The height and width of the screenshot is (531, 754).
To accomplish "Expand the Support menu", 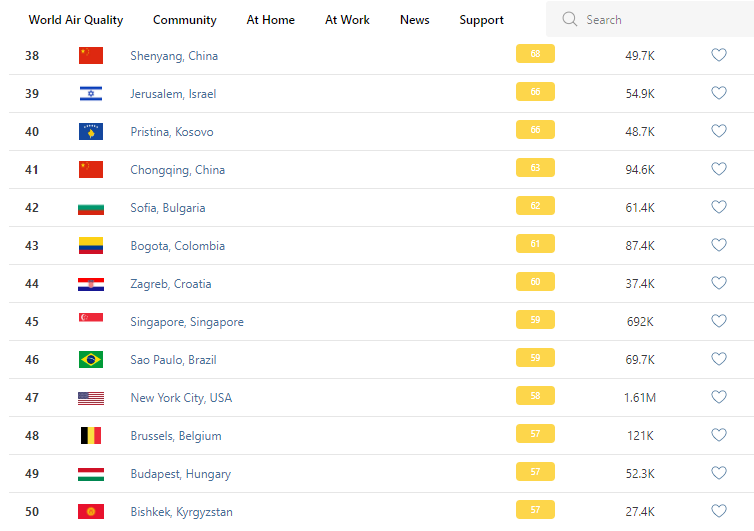I will click(x=481, y=20).
